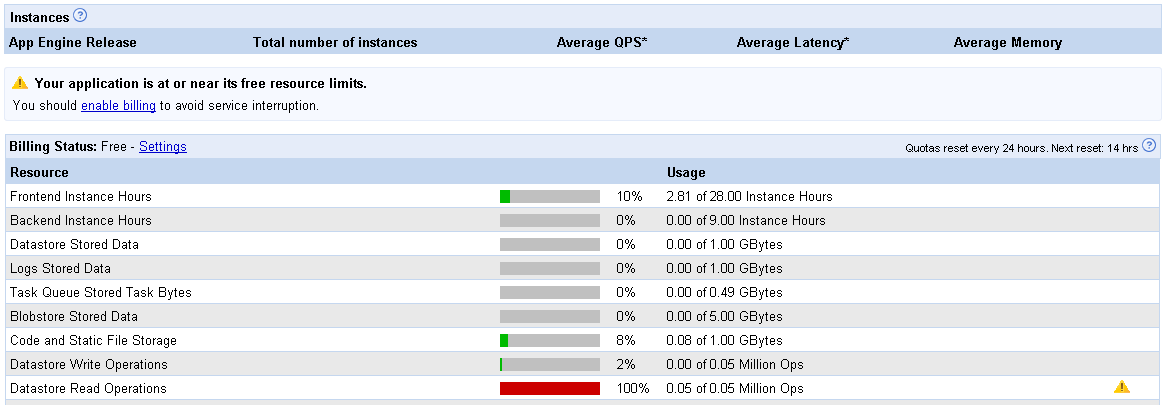
Task: Select the Datastore Write Operations label
Action: point(89,365)
